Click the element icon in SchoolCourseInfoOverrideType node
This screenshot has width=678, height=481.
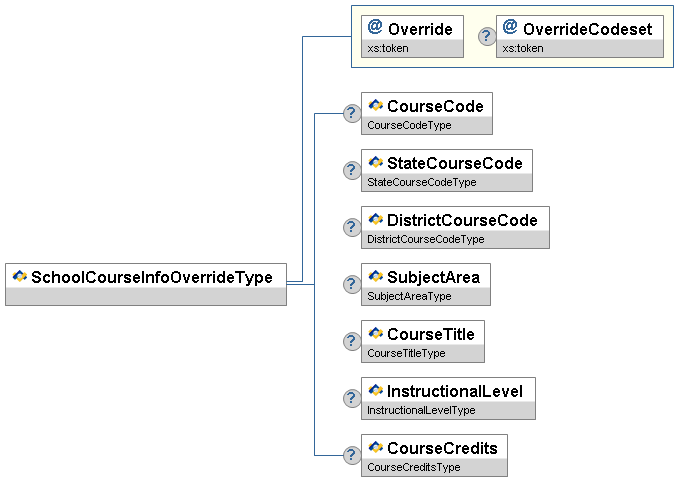20,277
